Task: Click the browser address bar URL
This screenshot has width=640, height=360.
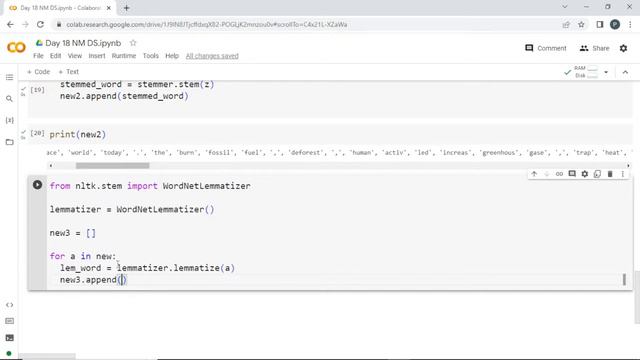Action: (x=207, y=24)
